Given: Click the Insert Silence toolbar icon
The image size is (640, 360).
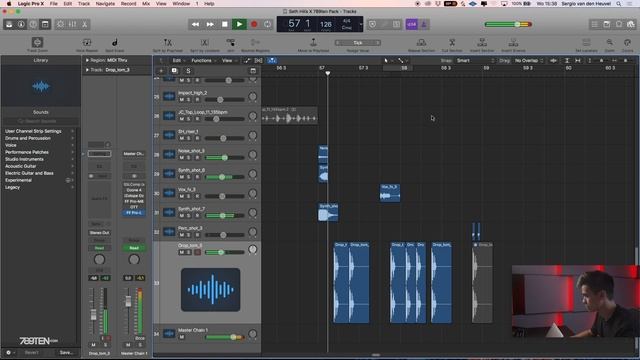Looking at the screenshot, I should [513, 42].
